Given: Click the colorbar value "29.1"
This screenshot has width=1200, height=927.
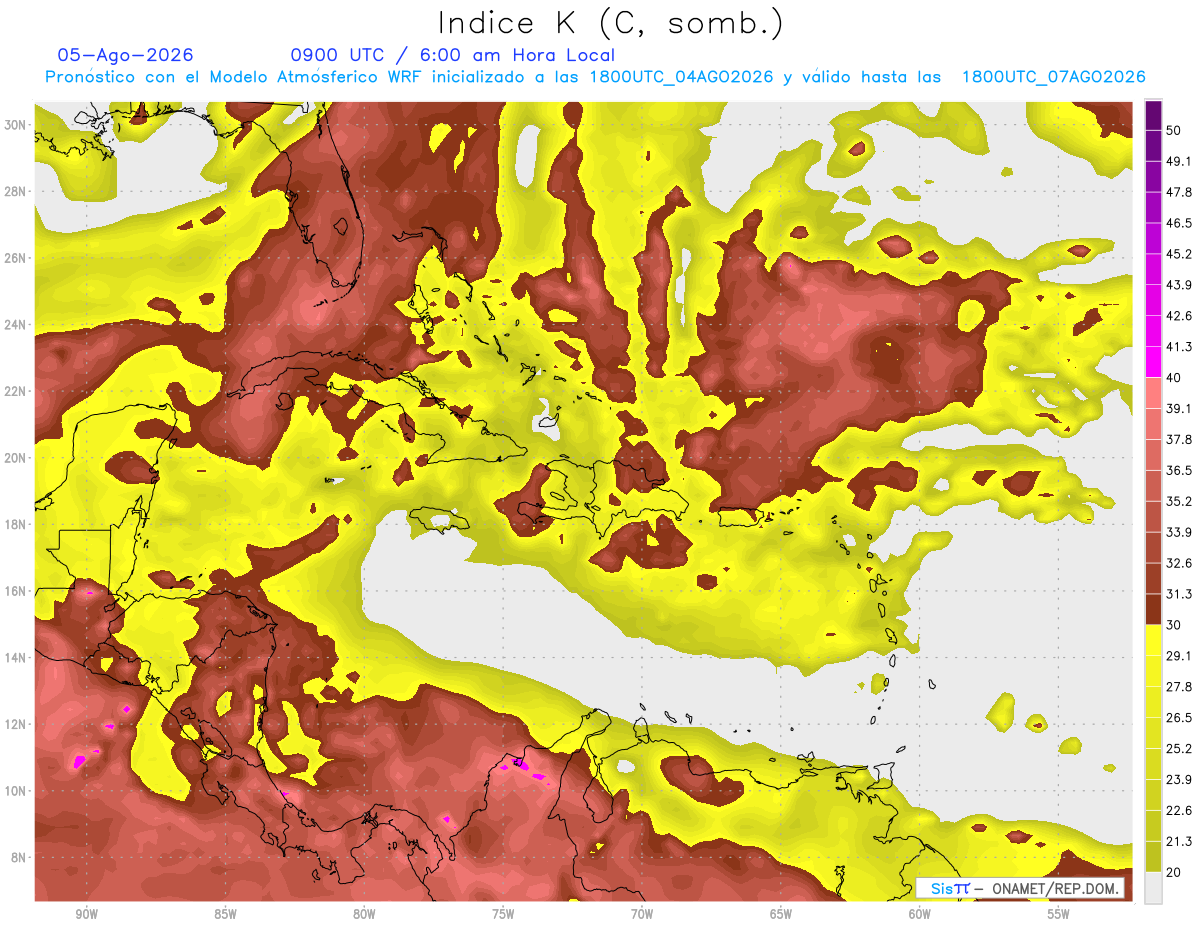Looking at the screenshot, I should 1178,656.
